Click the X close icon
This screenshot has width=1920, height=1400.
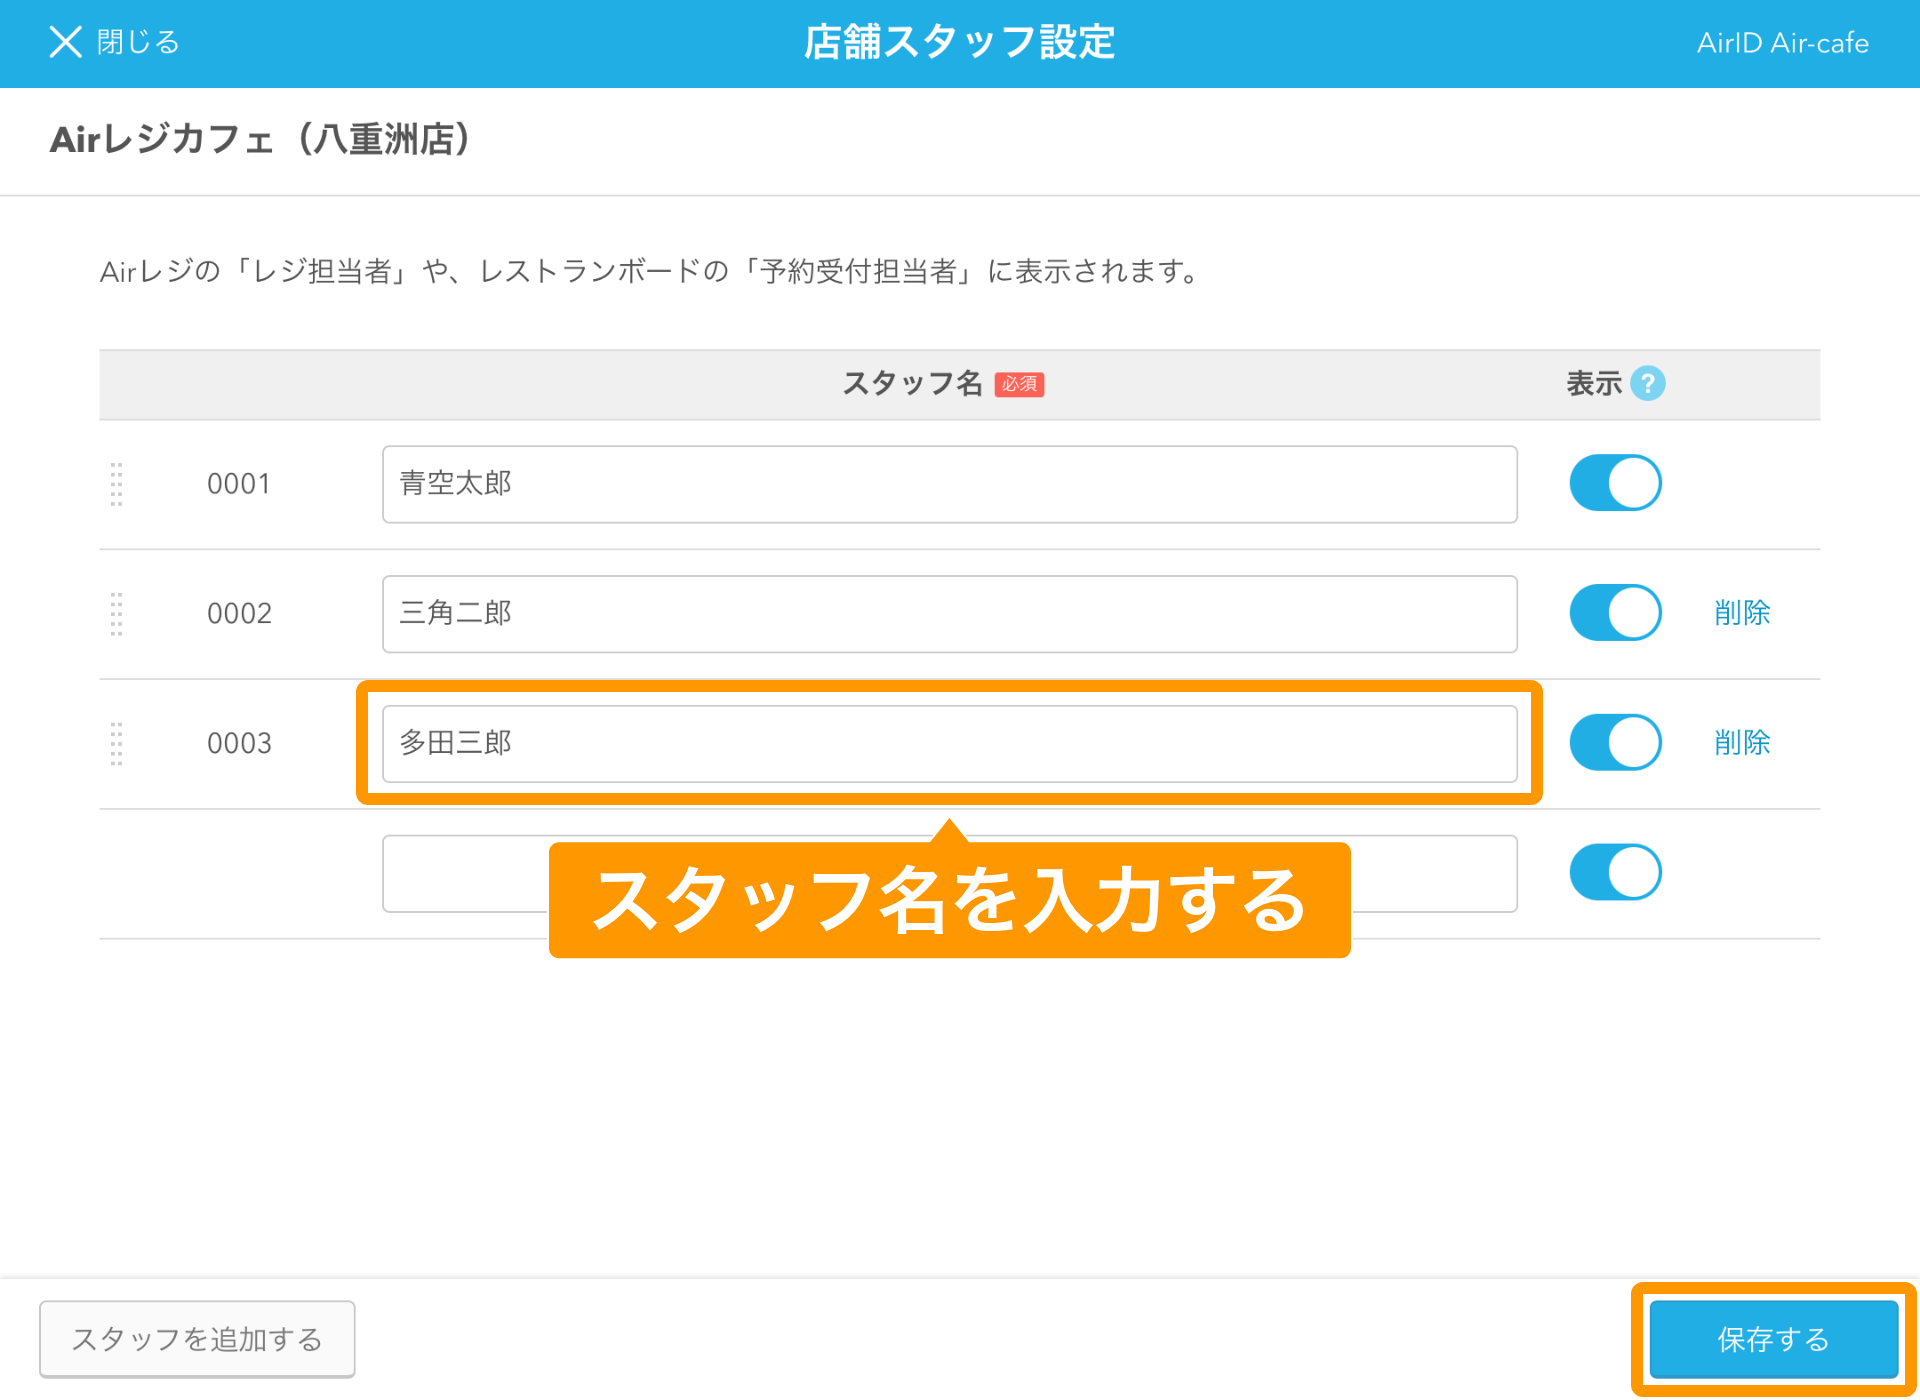[x=66, y=42]
